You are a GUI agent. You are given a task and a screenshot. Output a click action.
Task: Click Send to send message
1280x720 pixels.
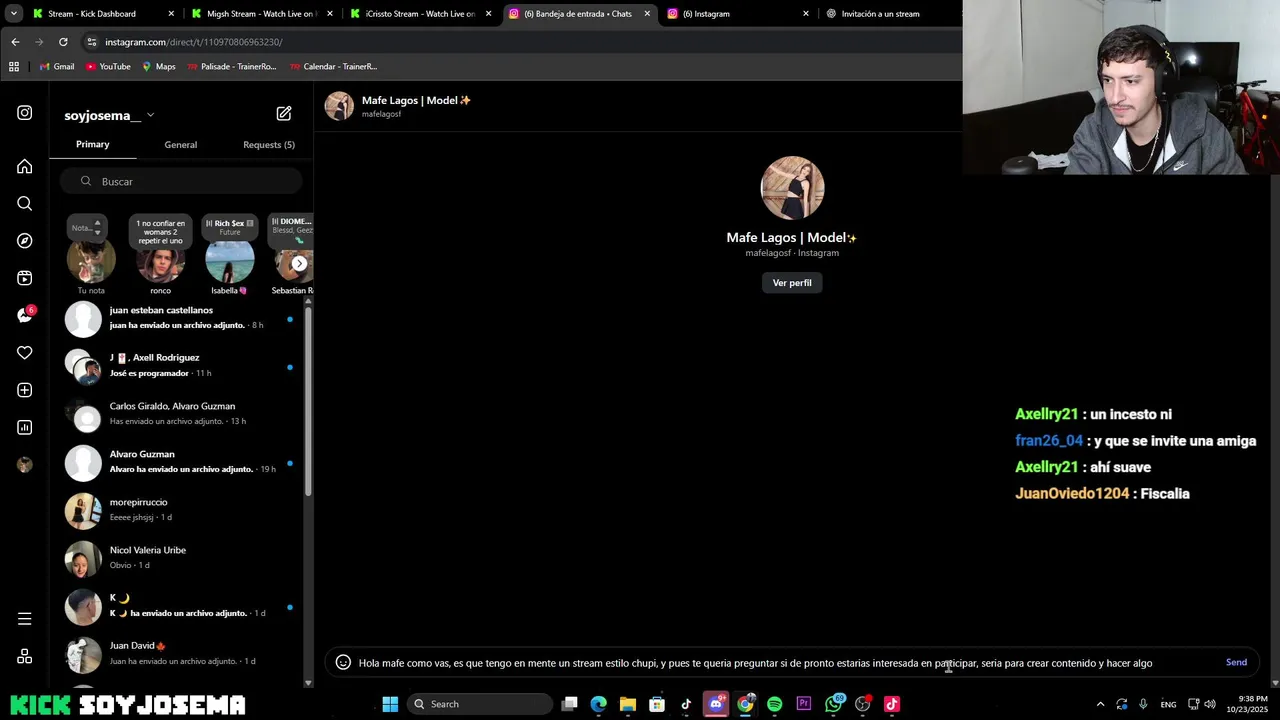tap(1236, 662)
